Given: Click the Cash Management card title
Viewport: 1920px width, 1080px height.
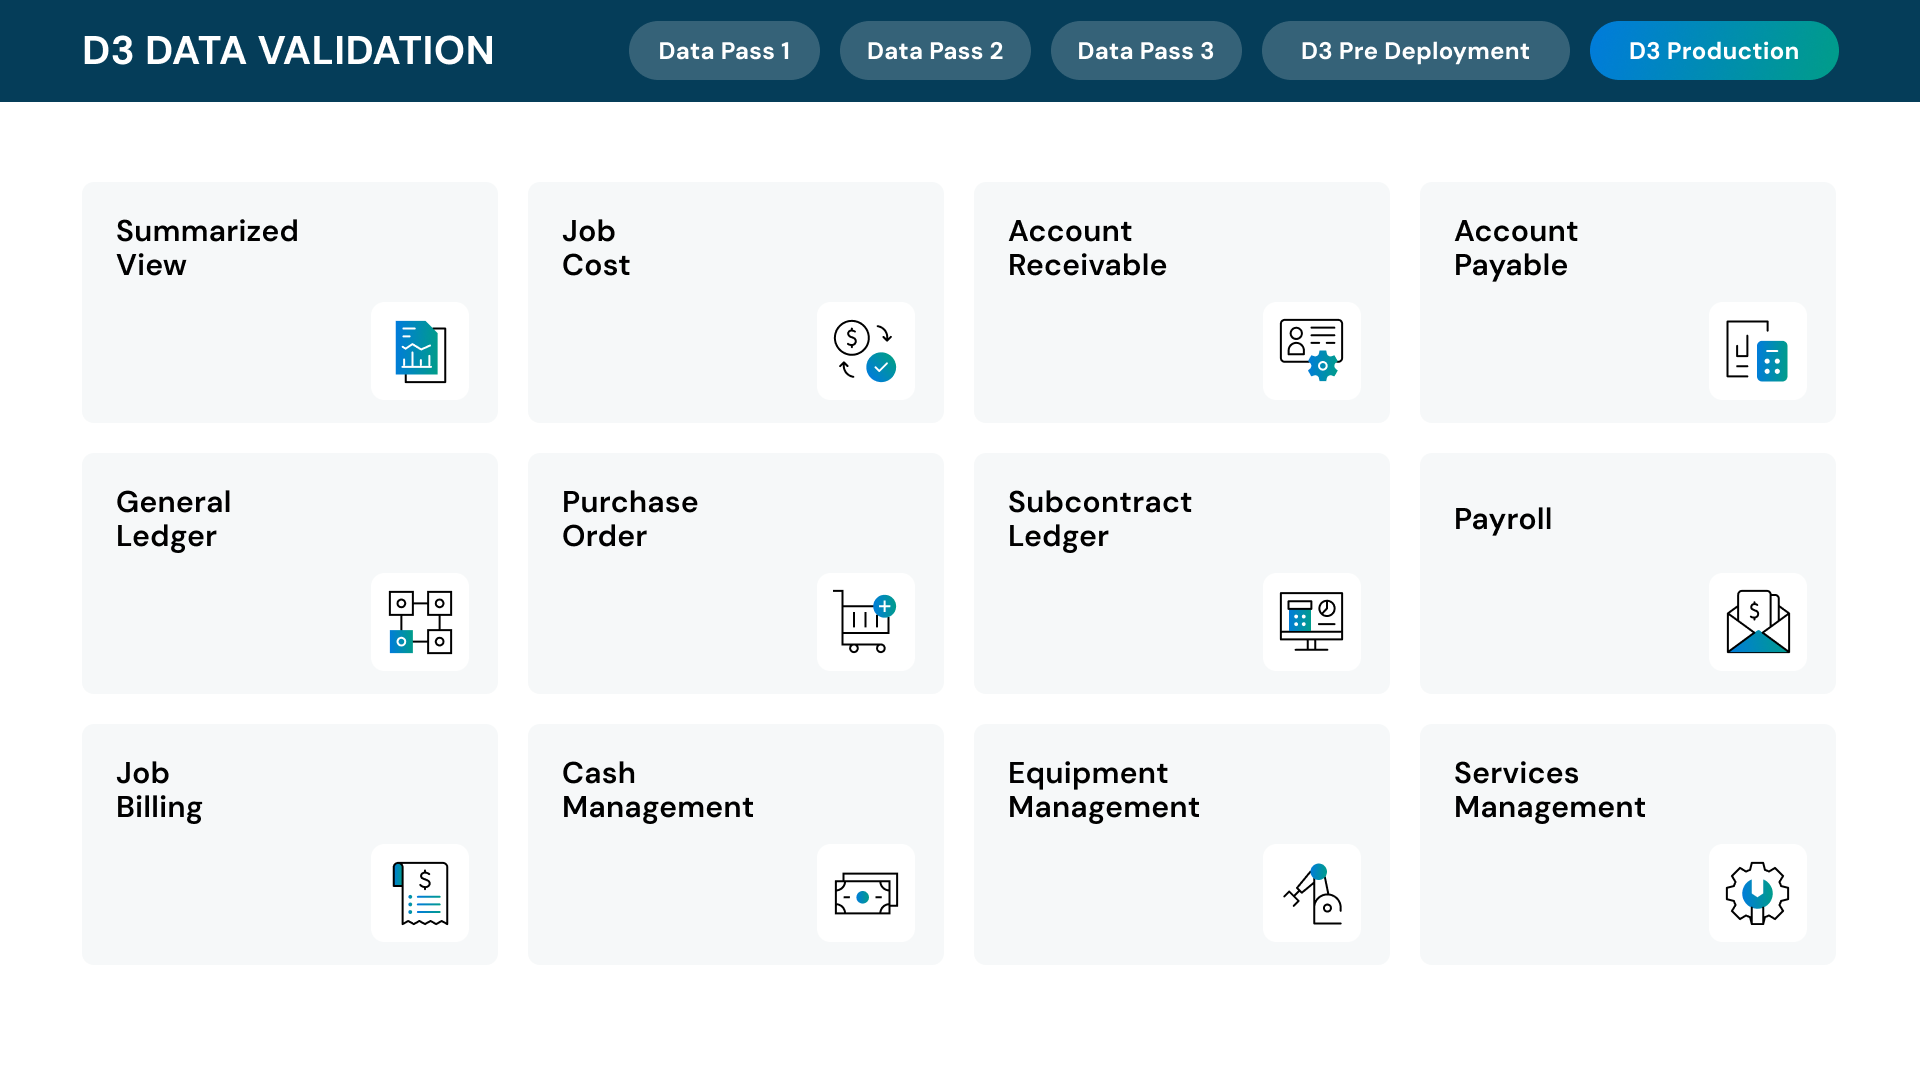Looking at the screenshot, I should tap(658, 790).
